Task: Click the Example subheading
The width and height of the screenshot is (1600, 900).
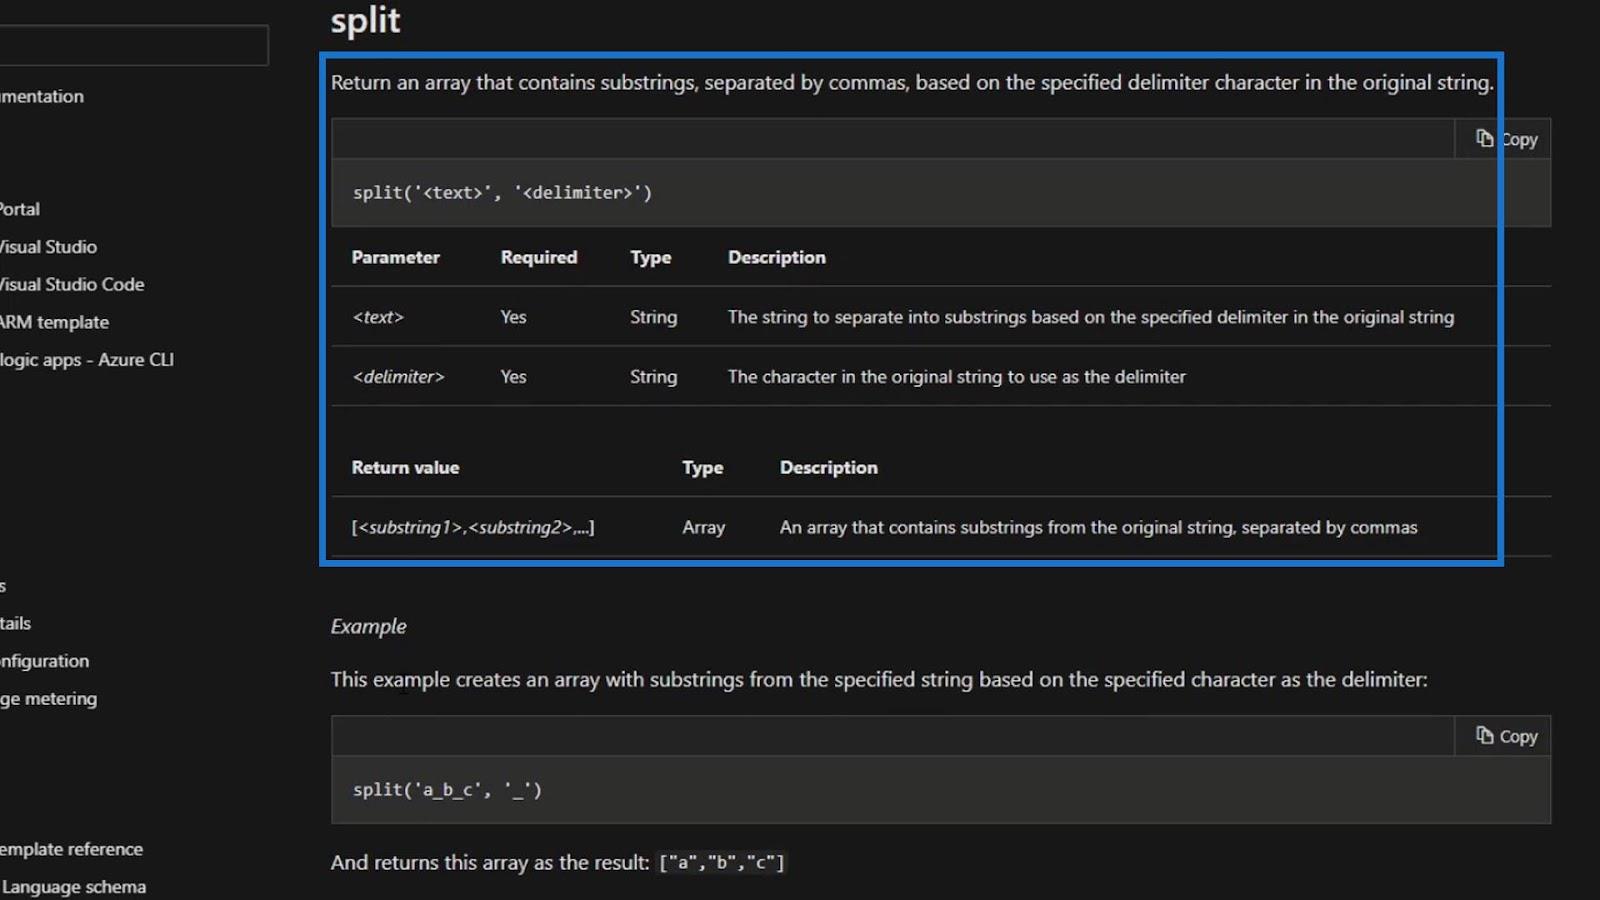Action: 369,626
